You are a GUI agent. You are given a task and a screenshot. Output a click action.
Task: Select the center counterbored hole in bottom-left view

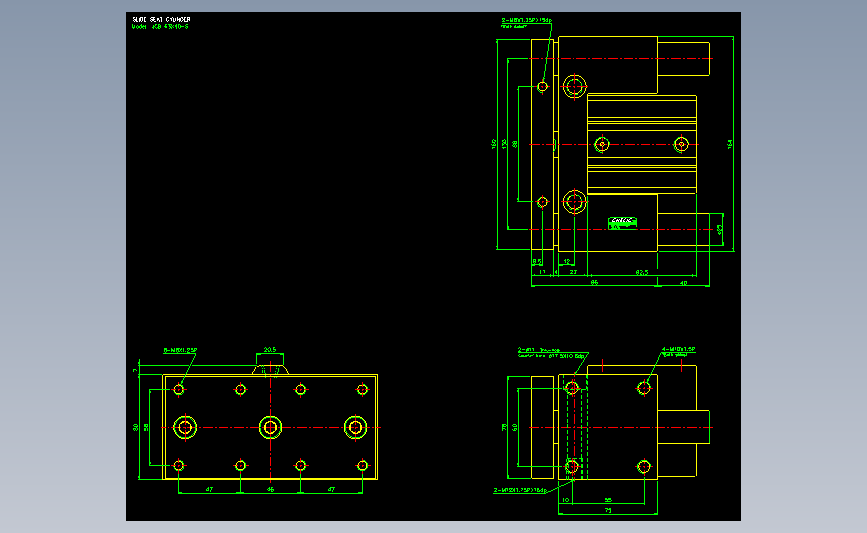coord(270,427)
